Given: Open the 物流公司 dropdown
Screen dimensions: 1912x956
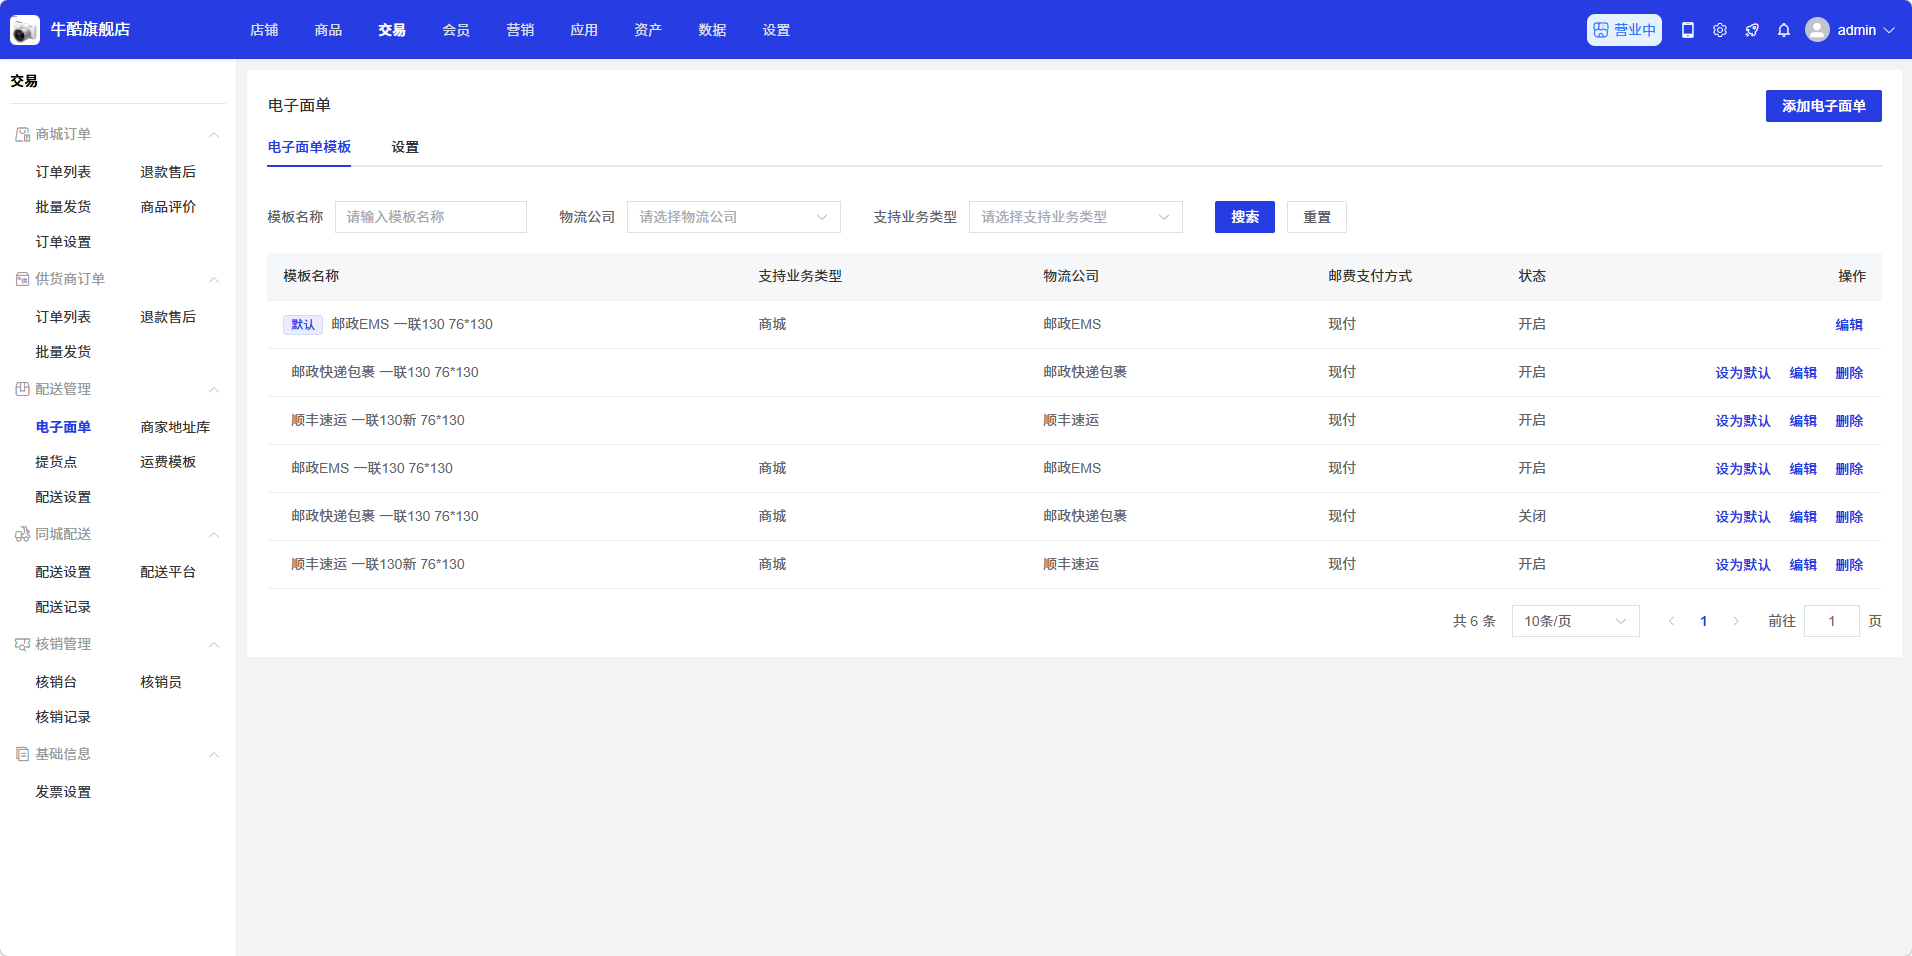Looking at the screenshot, I should pyautogui.click(x=733, y=217).
